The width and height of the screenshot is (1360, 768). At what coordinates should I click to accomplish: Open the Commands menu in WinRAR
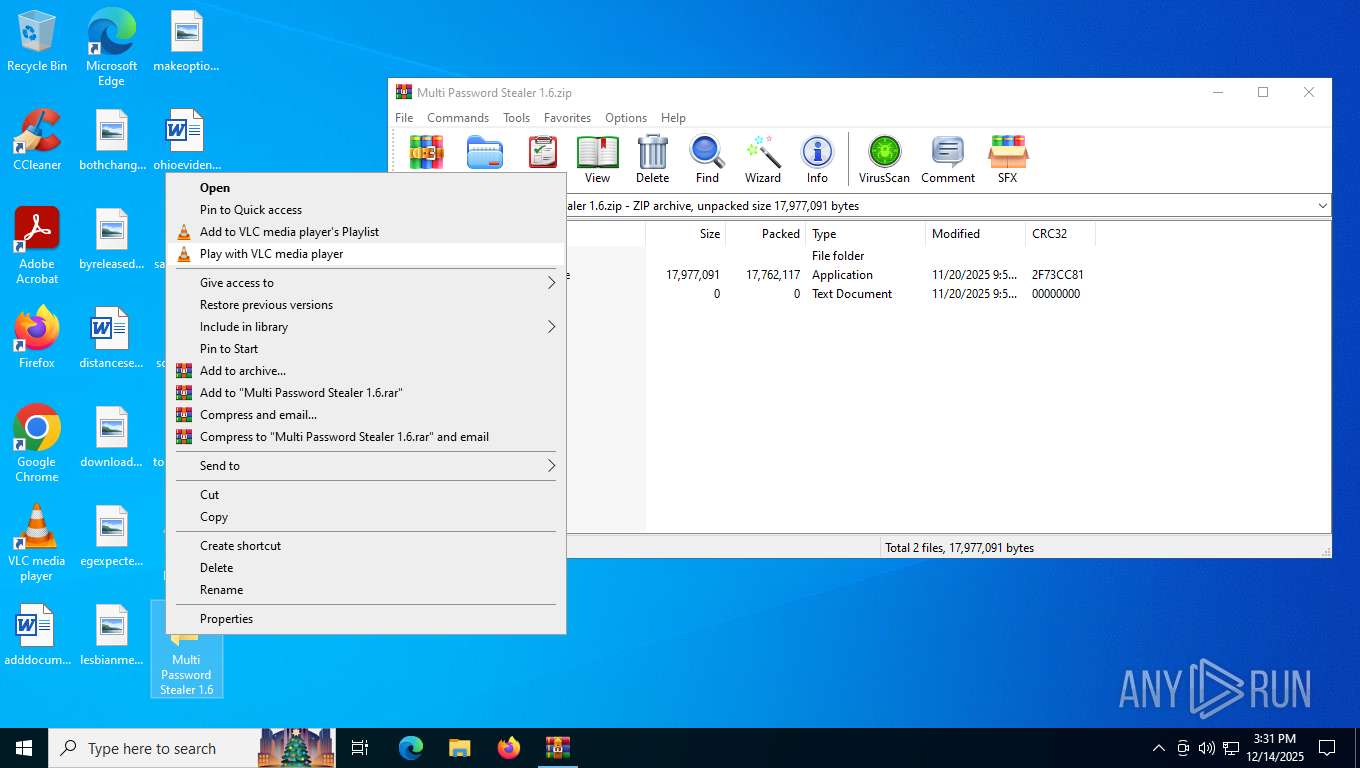pyautogui.click(x=458, y=118)
